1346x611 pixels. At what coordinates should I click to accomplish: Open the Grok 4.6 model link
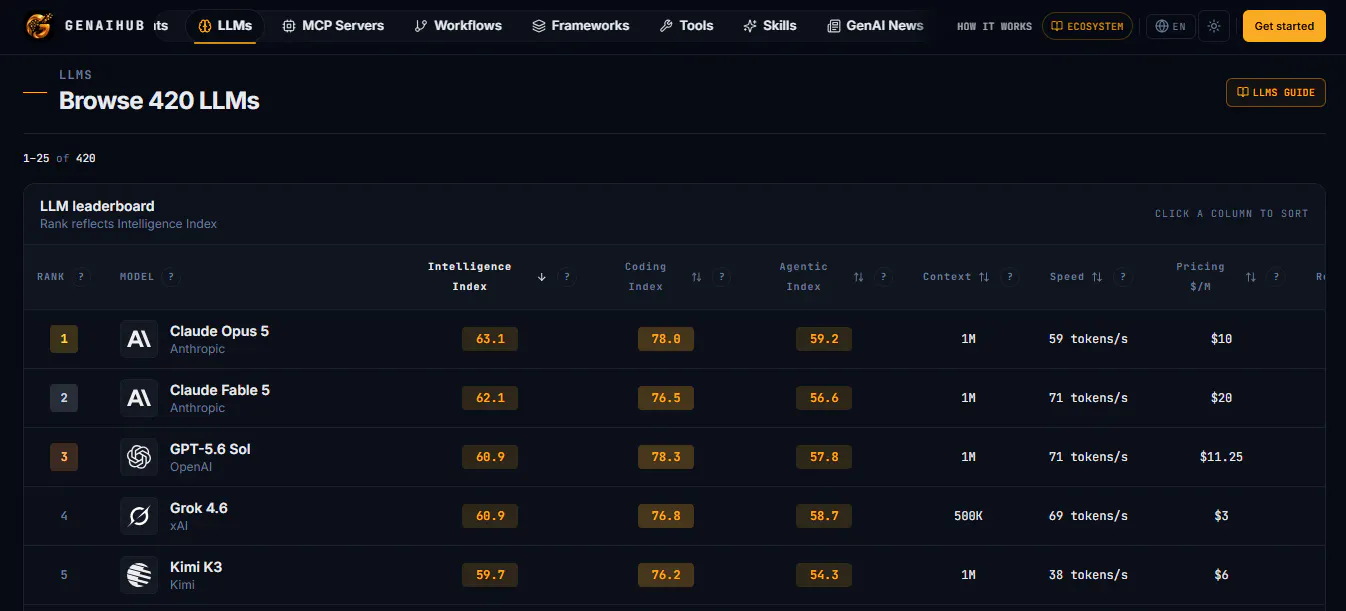click(199, 508)
